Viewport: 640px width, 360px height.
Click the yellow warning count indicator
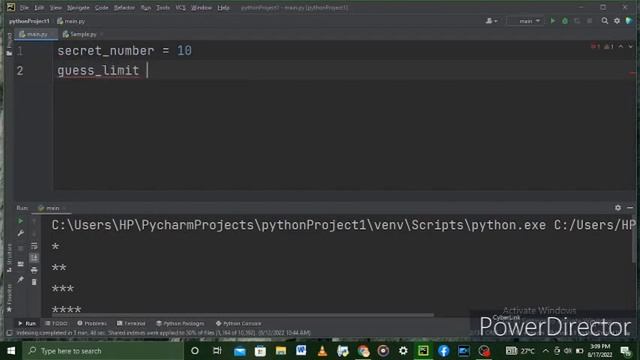coord(609,47)
